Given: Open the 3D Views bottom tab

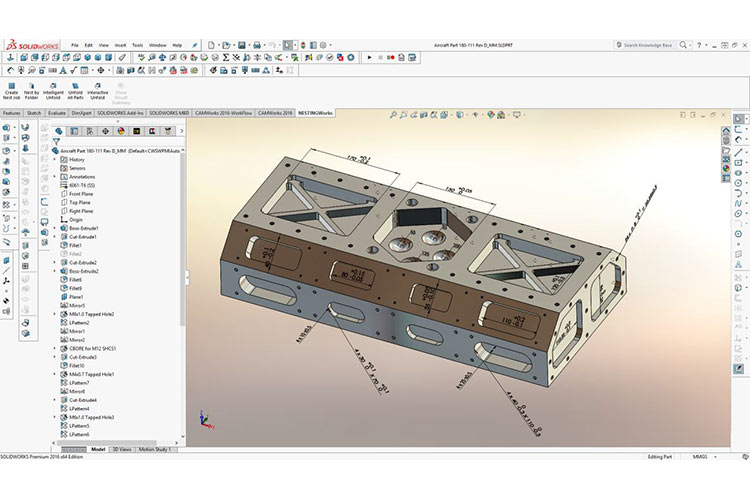Looking at the screenshot, I should [122, 449].
